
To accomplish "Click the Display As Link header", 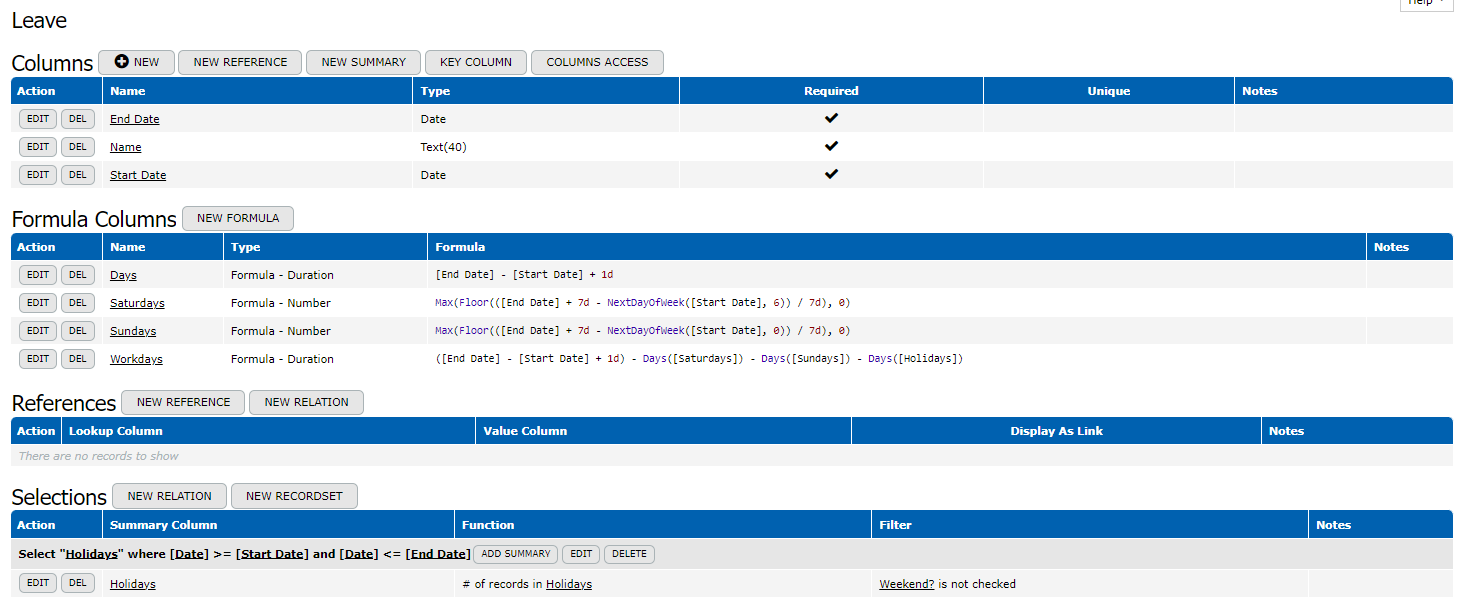I will (x=1057, y=431).
